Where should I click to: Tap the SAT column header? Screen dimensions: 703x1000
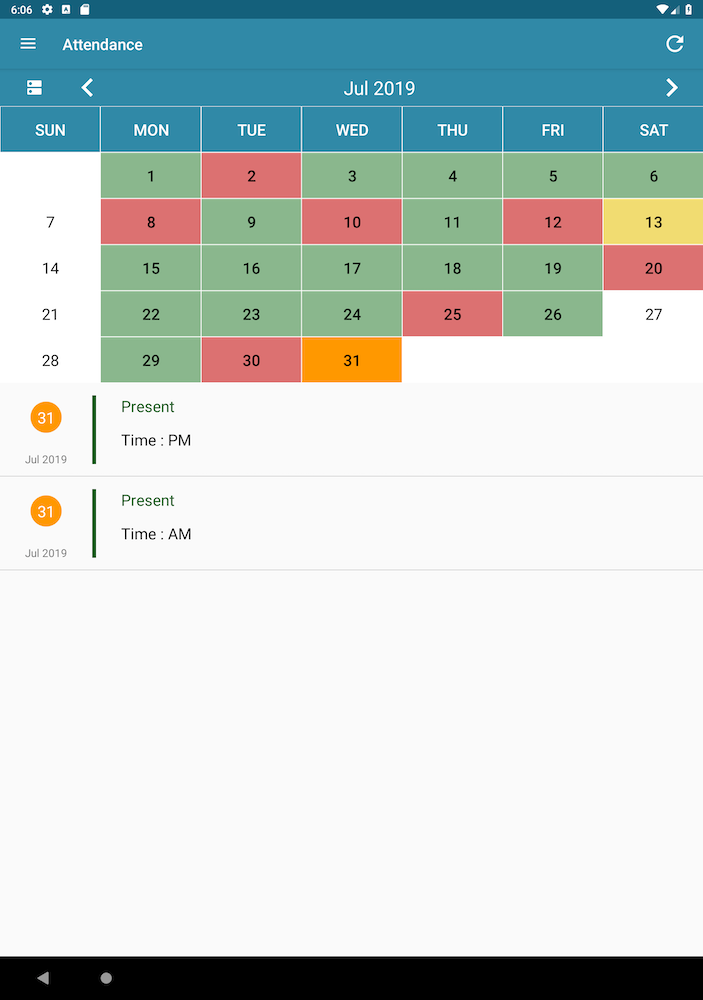click(x=653, y=130)
